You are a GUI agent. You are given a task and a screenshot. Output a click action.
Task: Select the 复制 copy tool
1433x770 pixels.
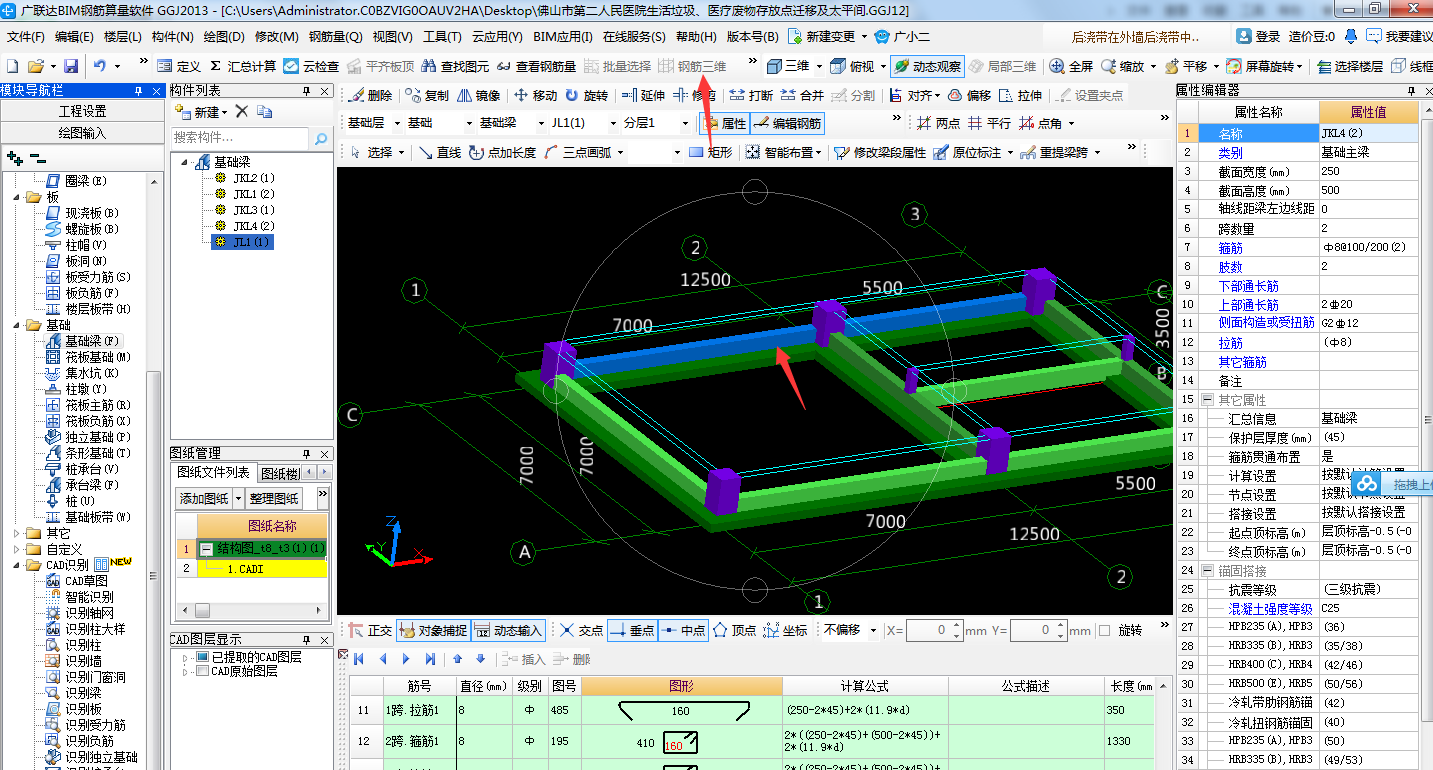(427, 96)
